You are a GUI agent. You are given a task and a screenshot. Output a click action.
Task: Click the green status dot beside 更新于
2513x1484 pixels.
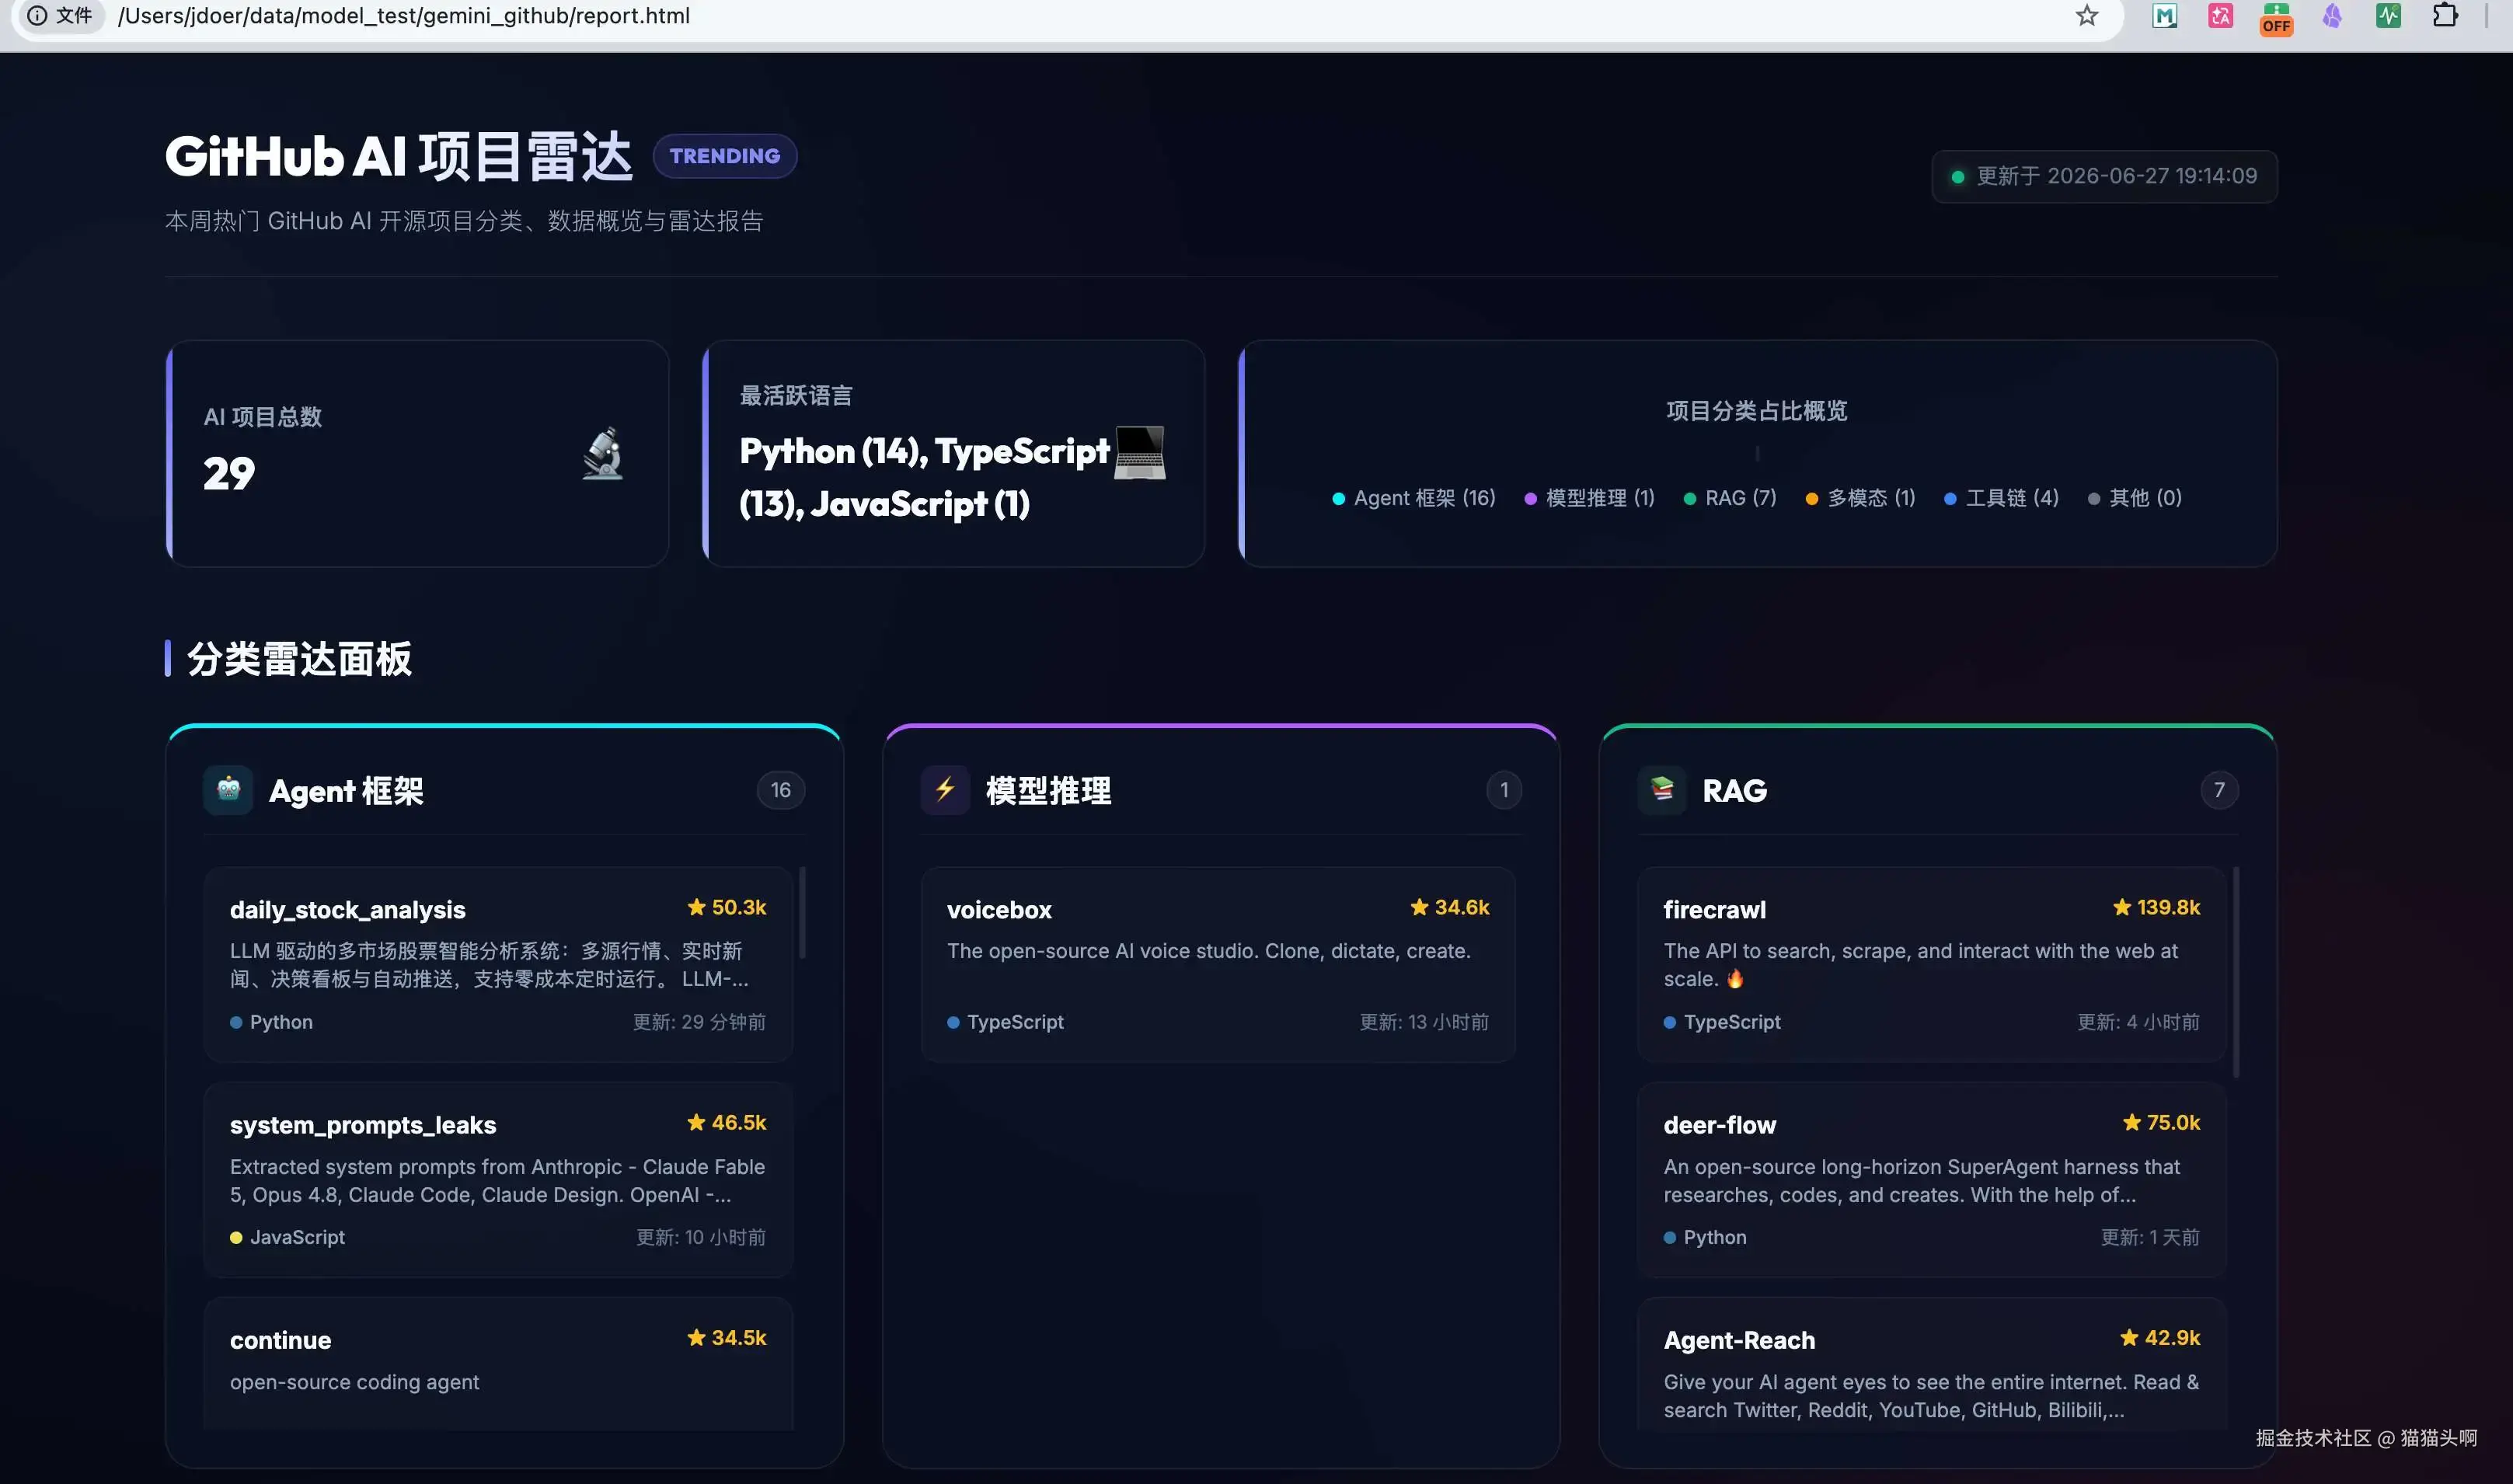(1958, 177)
